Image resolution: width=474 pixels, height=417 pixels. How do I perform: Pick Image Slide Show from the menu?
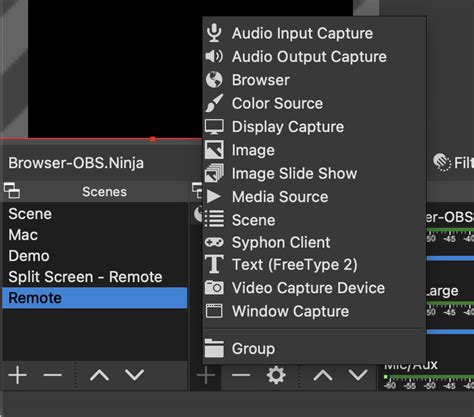tap(314, 173)
